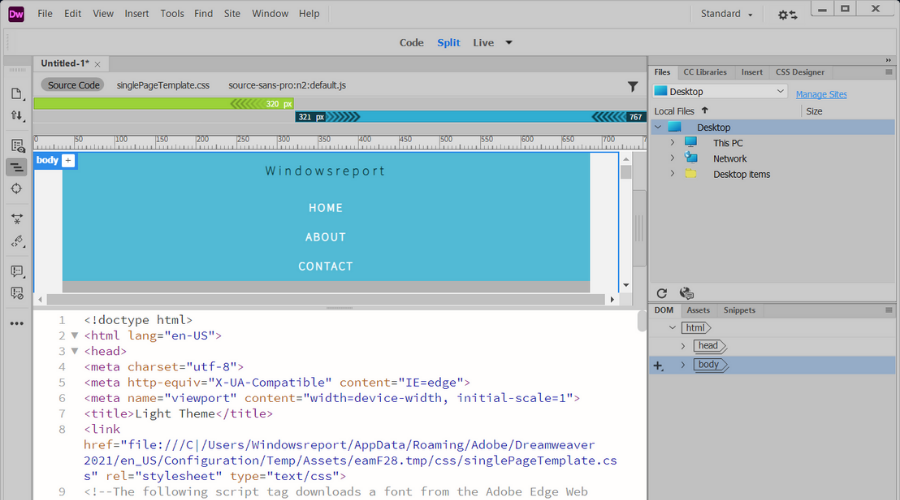Switch to Live view mode
Image resolution: width=900 pixels, height=500 pixels.
483,43
